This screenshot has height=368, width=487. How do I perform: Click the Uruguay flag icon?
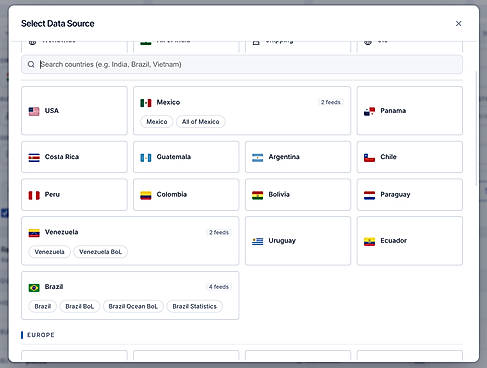pos(258,241)
